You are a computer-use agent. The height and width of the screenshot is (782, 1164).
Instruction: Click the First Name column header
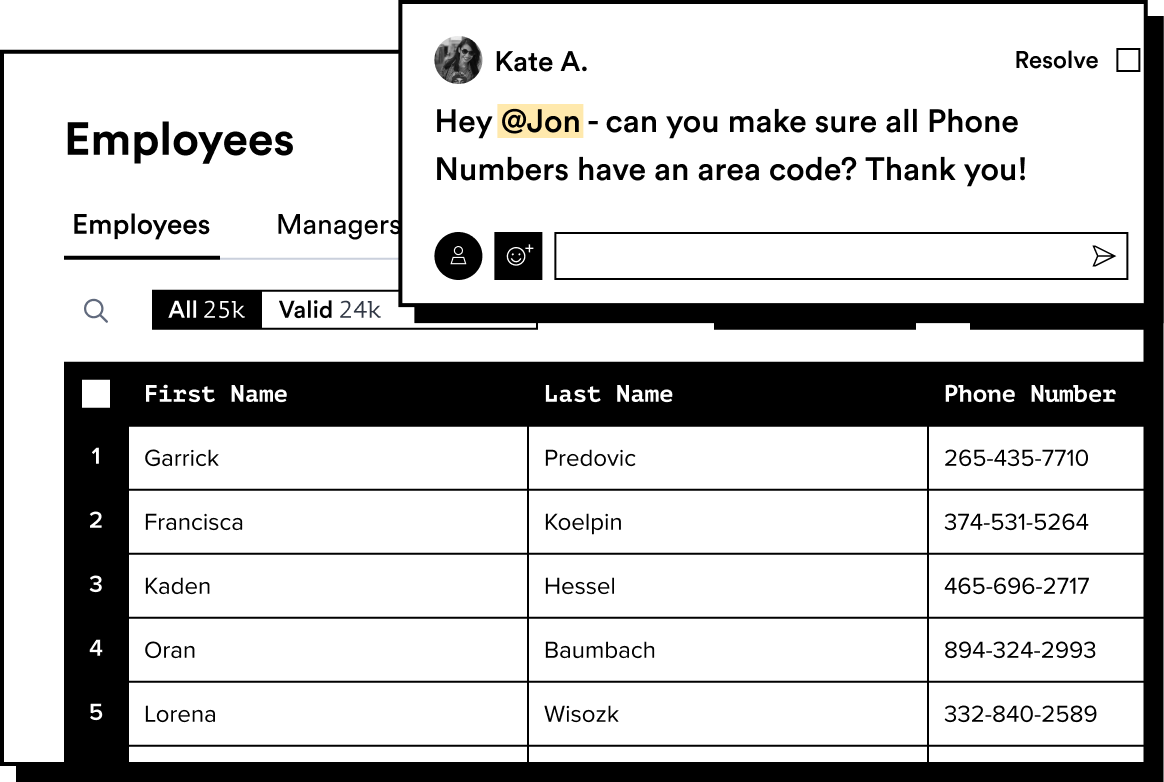[215, 394]
